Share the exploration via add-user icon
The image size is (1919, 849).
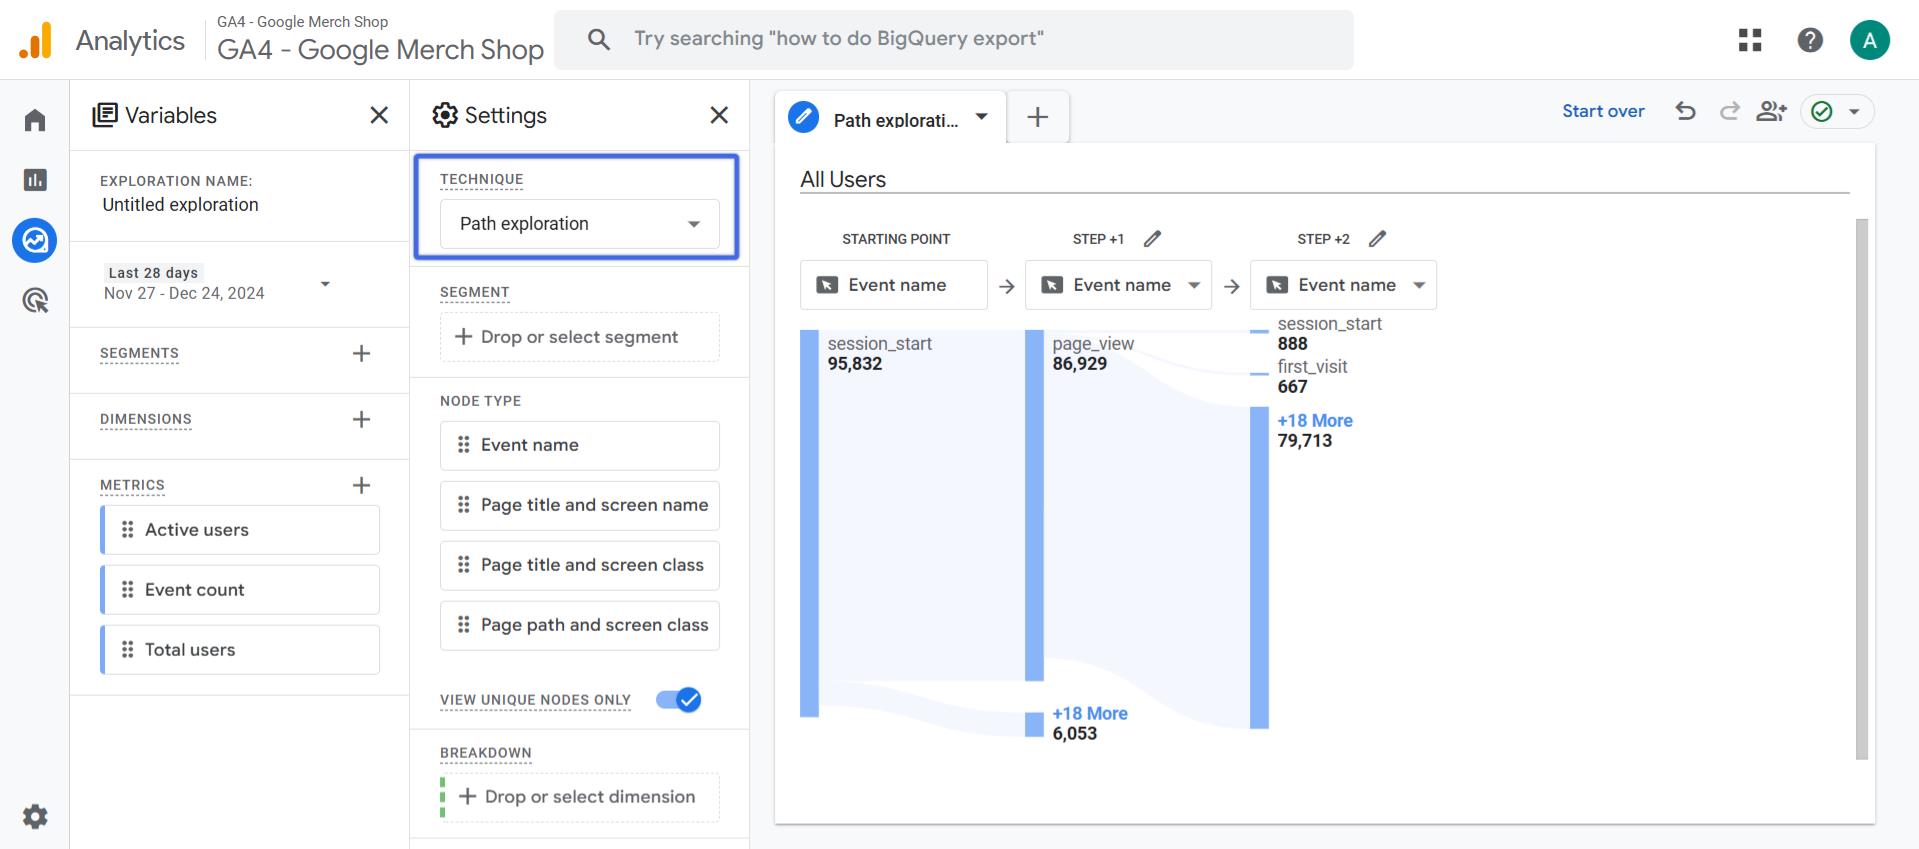pyautogui.click(x=1772, y=111)
